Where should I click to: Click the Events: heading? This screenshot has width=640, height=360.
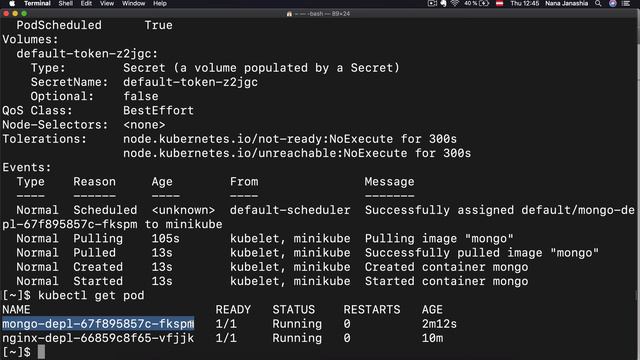point(27,167)
